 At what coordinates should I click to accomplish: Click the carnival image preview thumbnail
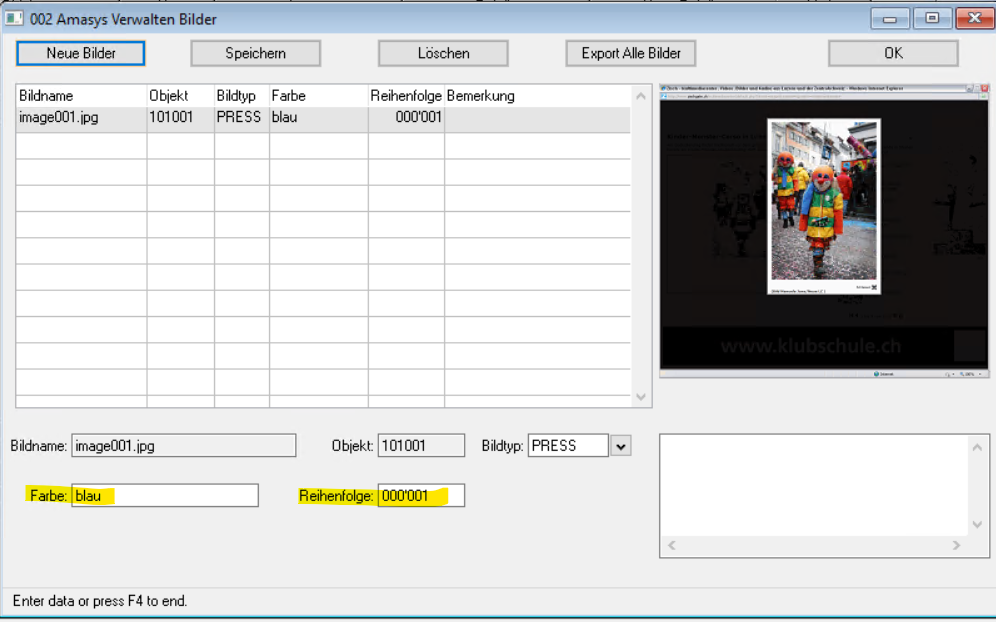(823, 207)
